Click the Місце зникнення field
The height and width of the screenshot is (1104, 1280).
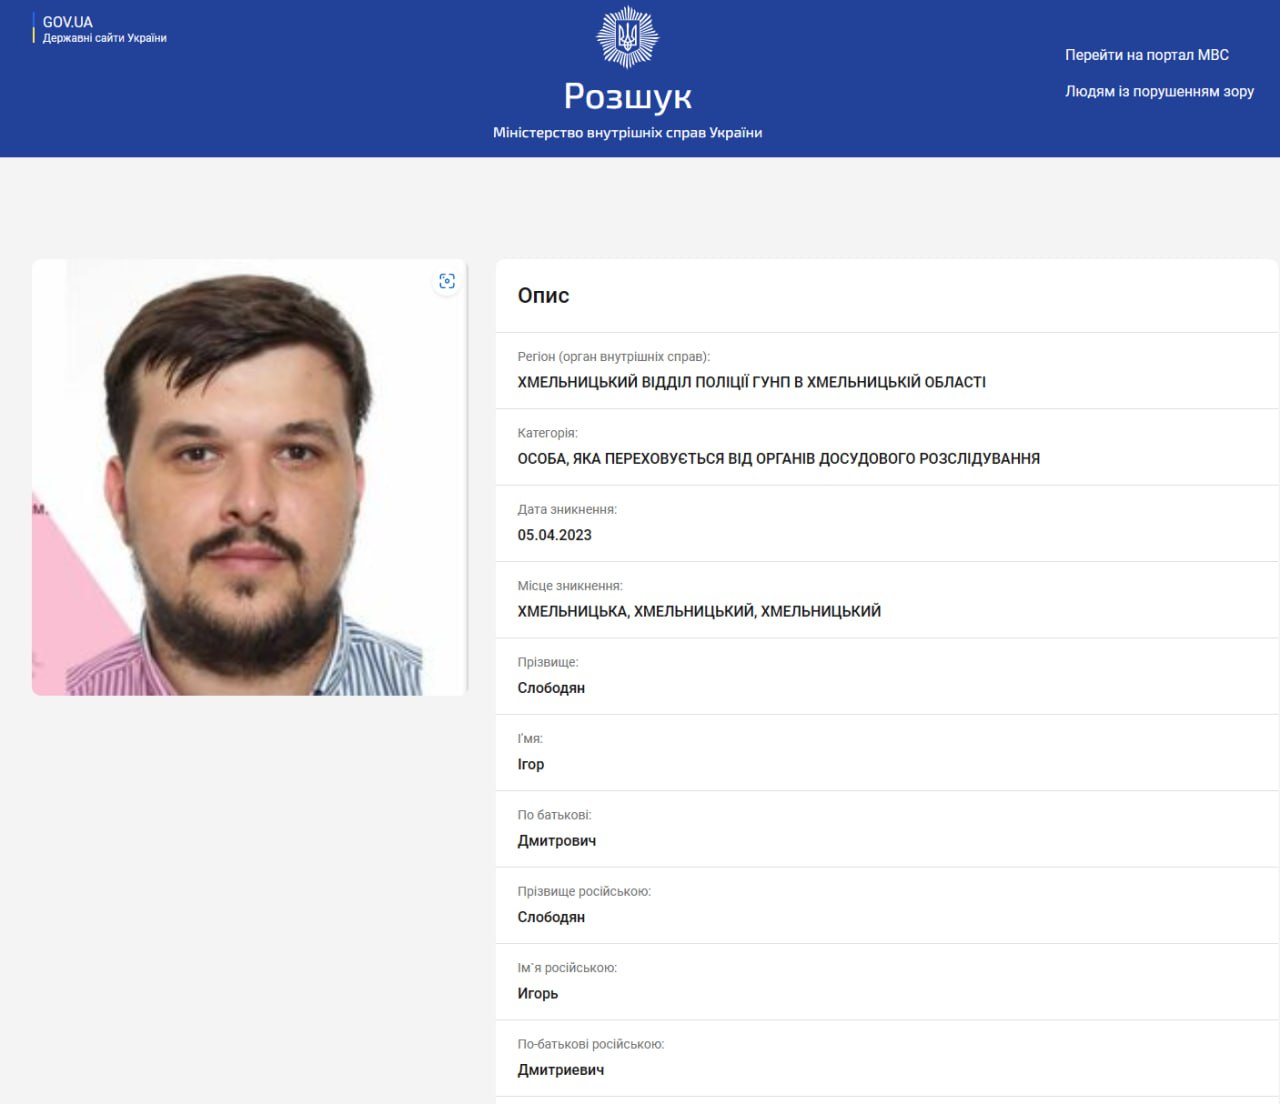click(700, 610)
